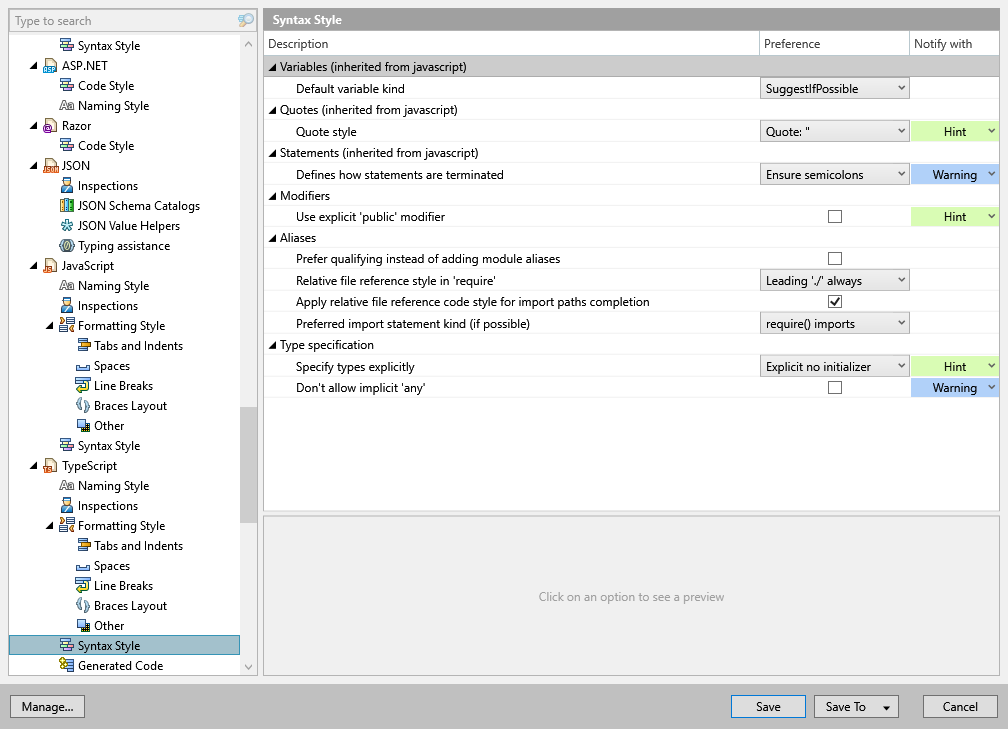The width and height of the screenshot is (1008, 729).
Task: Select the Razor Code Style tree item
Action: pos(105,145)
